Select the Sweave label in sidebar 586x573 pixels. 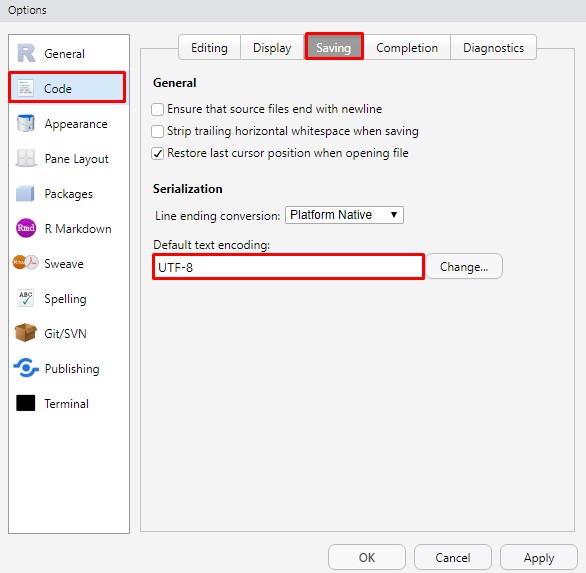click(x=64, y=264)
